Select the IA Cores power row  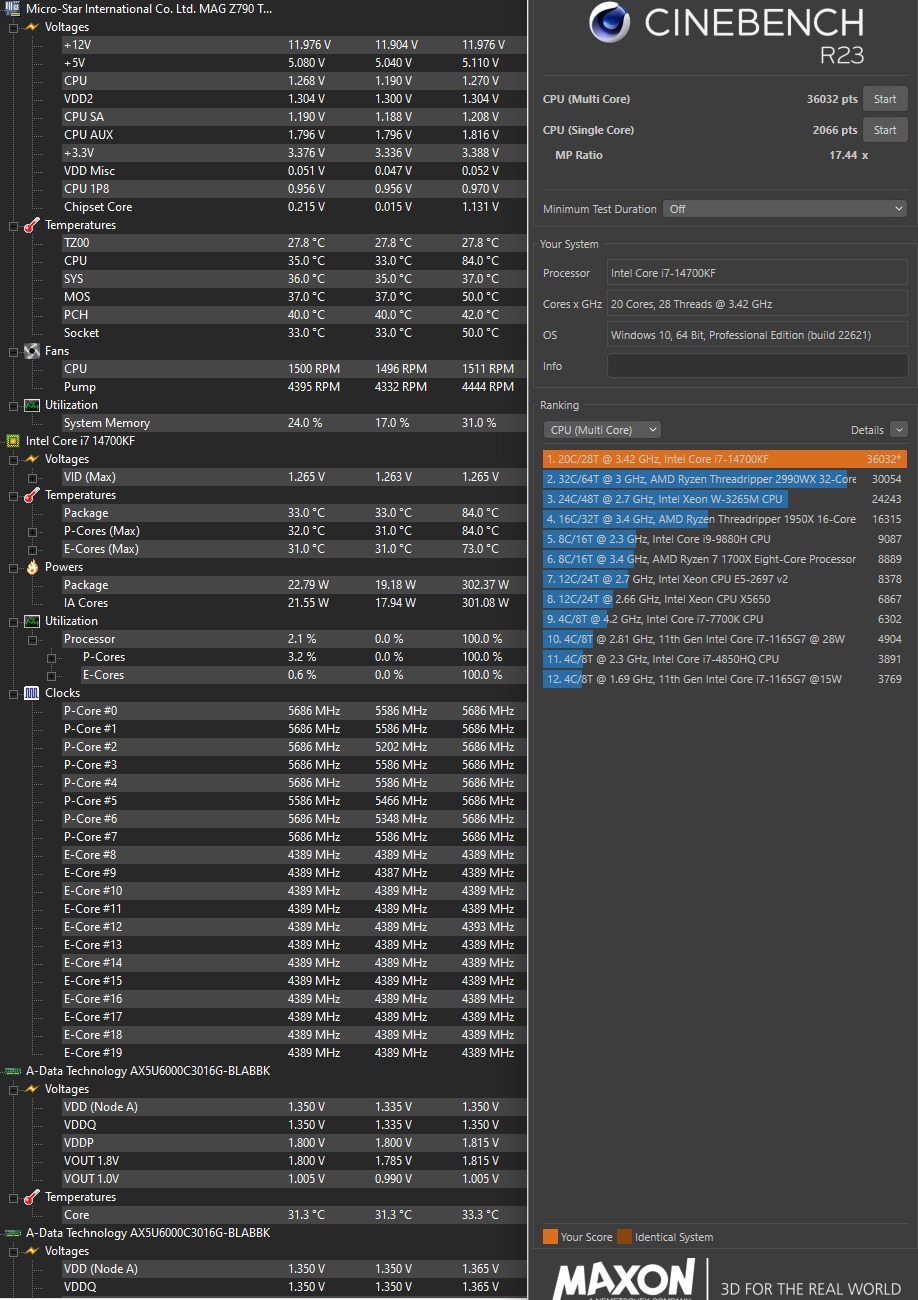pyautogui.click(x=292, y=603)
